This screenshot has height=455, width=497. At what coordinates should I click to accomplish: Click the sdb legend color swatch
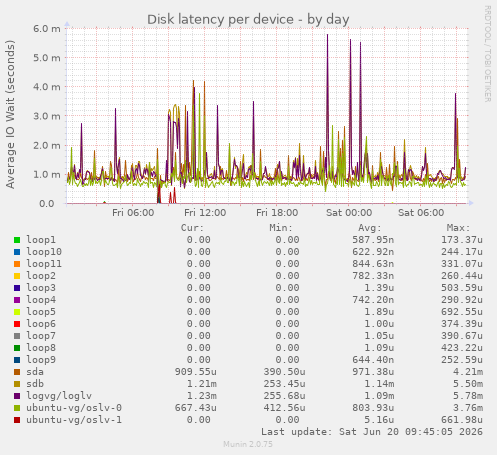pyautogui.click(x=17, y=384)
